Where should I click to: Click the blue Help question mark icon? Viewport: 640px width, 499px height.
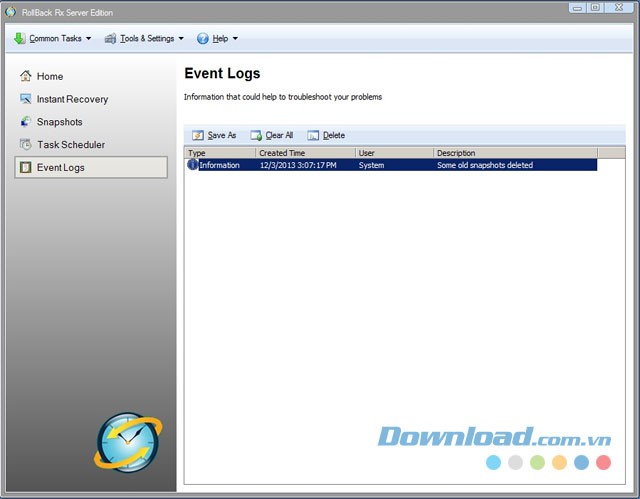[202, 39]
